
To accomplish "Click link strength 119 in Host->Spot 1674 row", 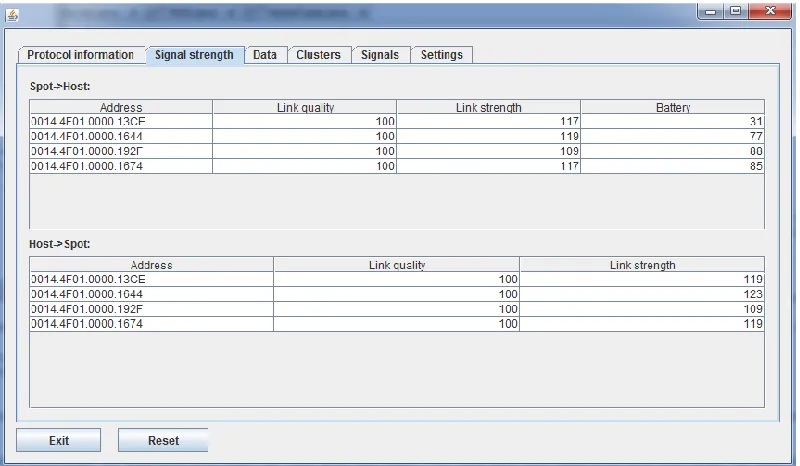I will point(642,324).
